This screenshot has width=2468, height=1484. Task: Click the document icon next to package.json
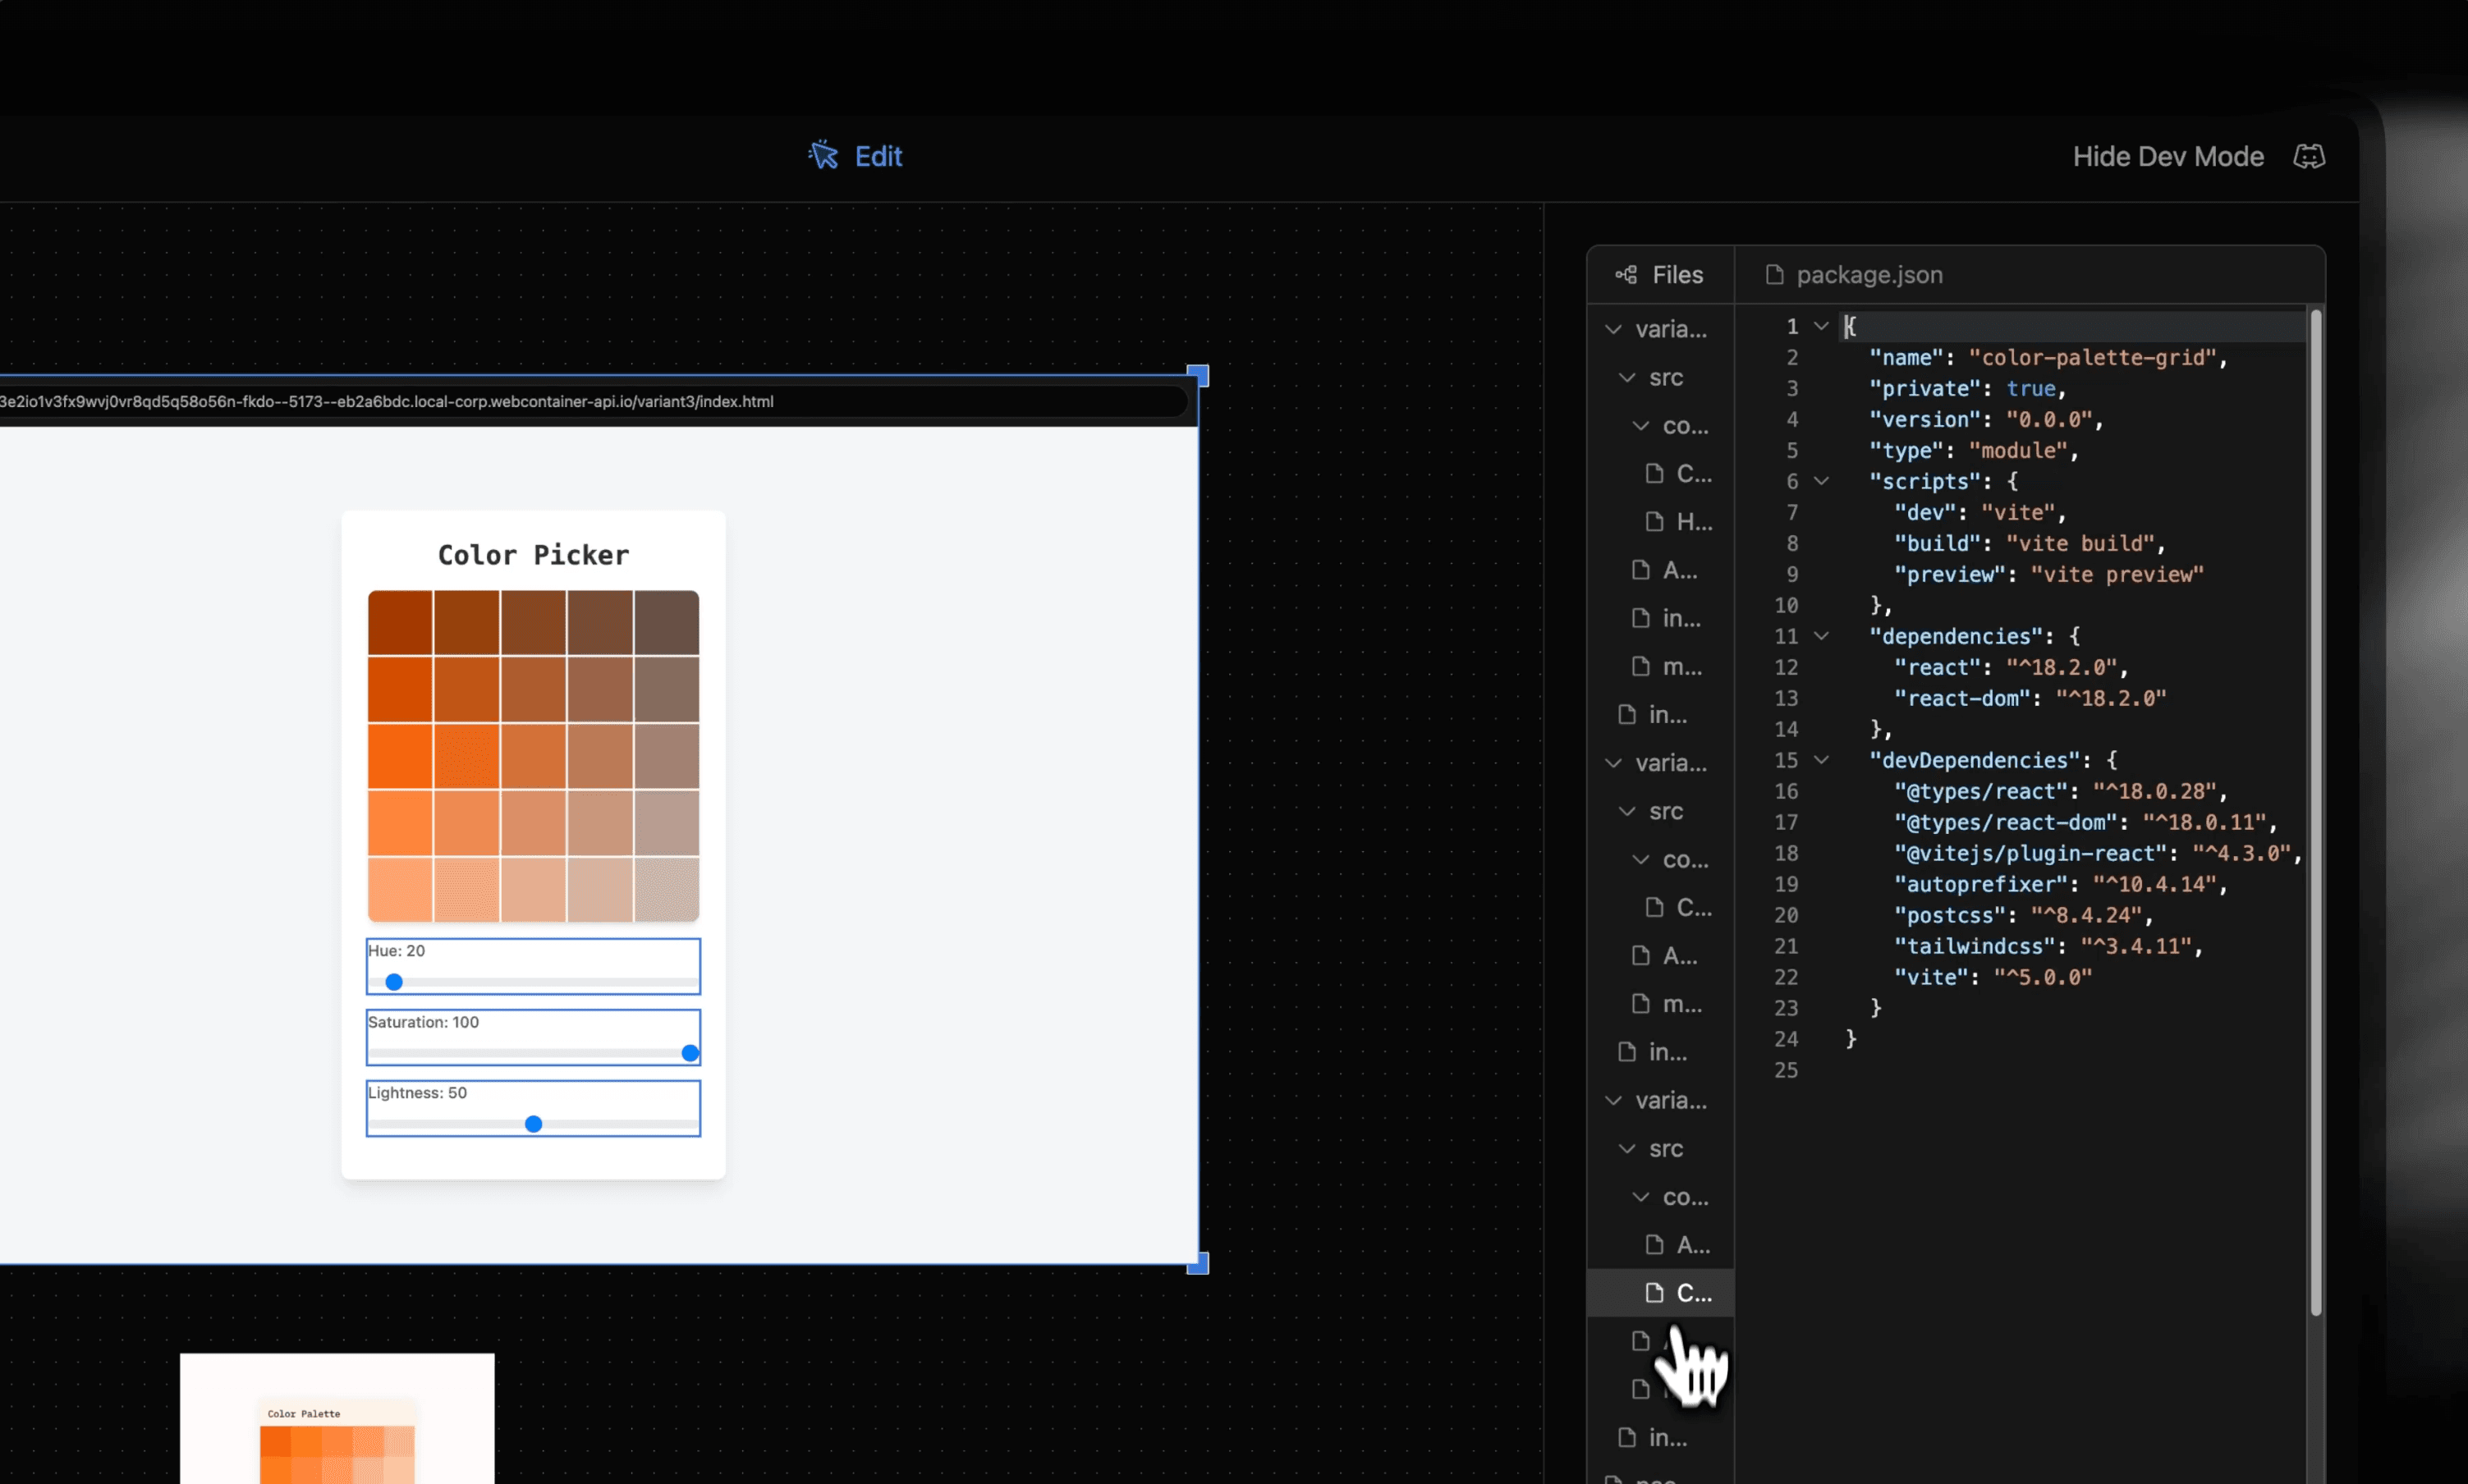click(1775, 275)
